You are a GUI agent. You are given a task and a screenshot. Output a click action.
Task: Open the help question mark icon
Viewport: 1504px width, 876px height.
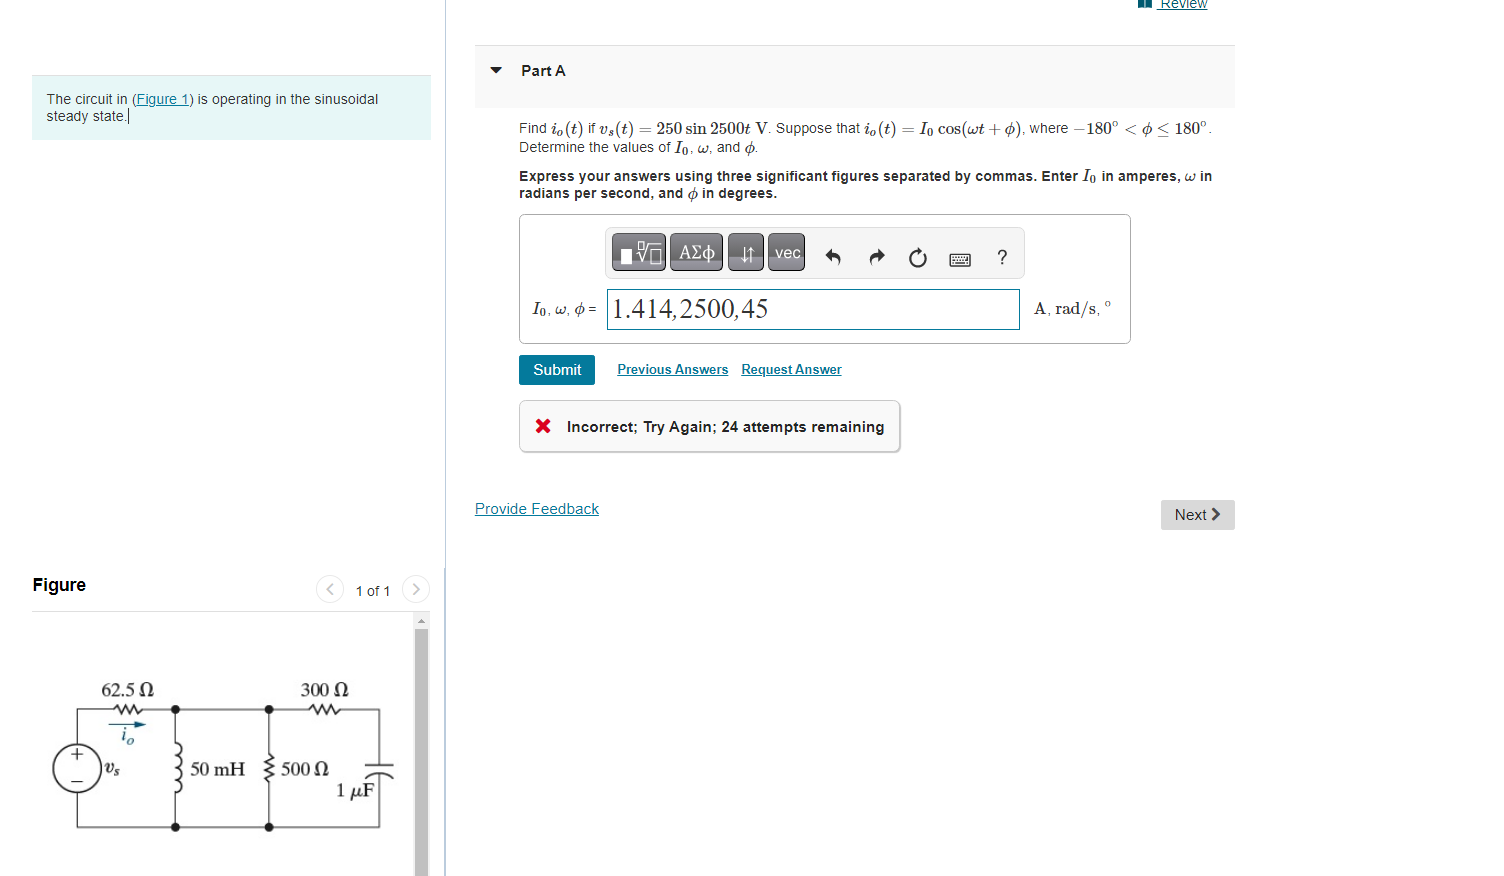1002,257
